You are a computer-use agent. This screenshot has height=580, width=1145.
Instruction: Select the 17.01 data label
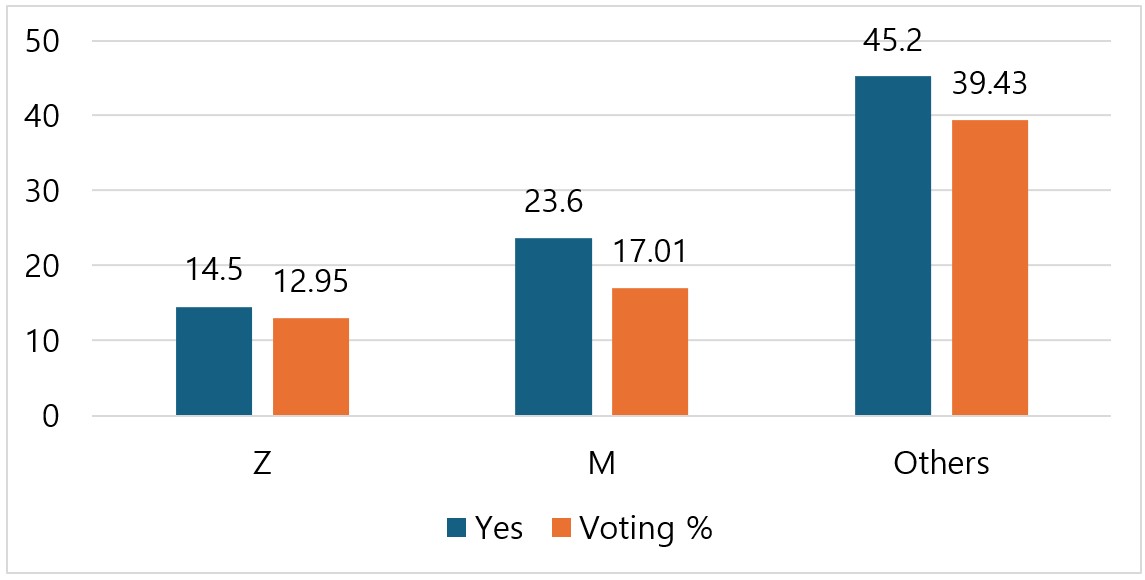point(650,253)
